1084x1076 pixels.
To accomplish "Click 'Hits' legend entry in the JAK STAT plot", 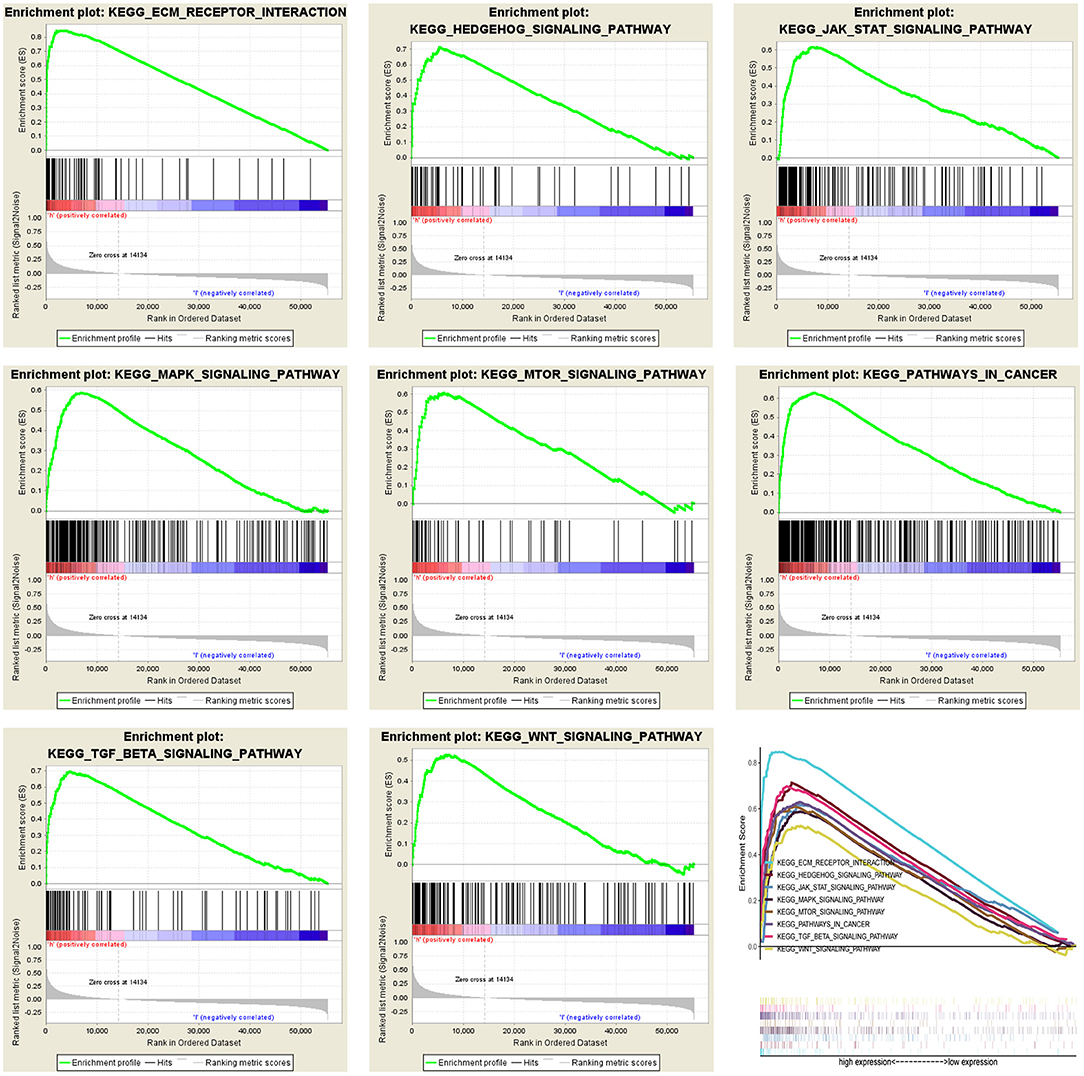I will [x=890, y=338].
